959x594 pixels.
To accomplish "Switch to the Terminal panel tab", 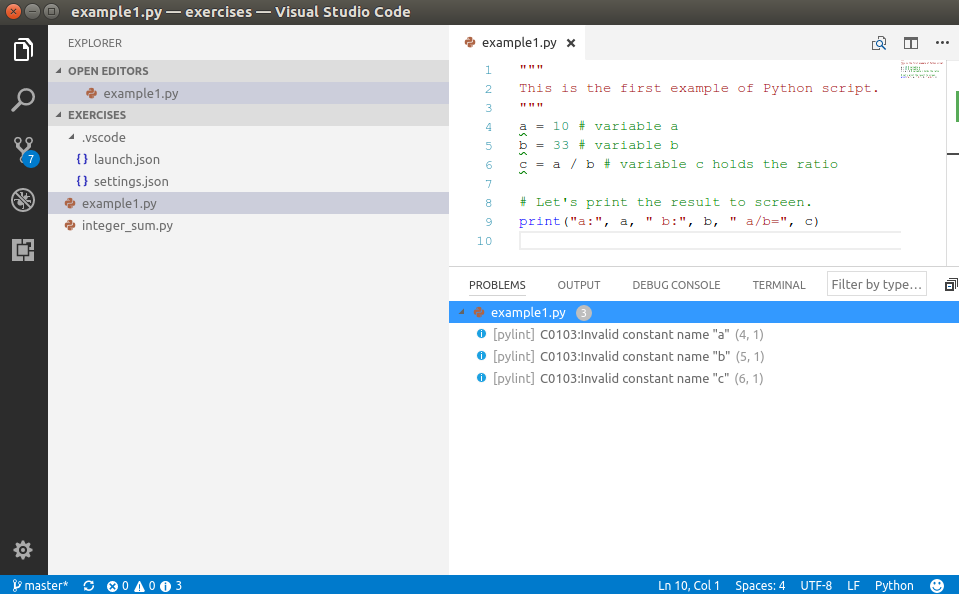I will pyautogui.click(x=778, y=285).
